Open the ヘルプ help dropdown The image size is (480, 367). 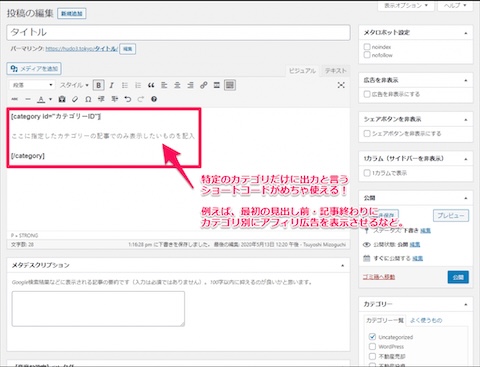pyautogui.click(x=455, y=6)
